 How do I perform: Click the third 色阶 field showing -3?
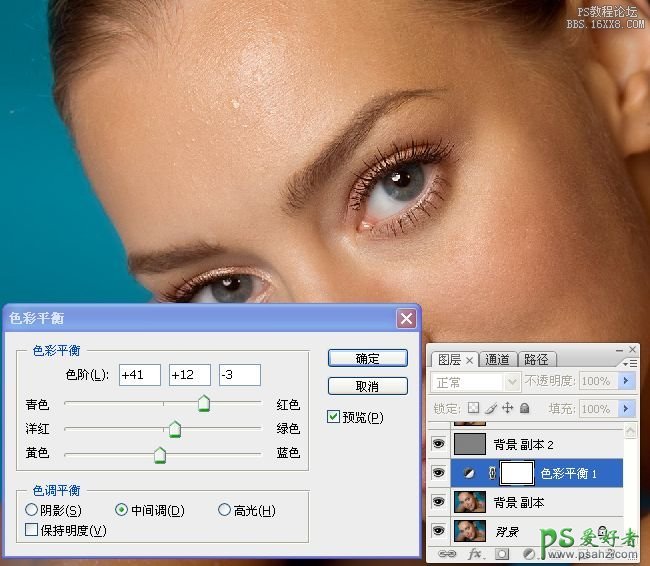click(x=240, y=375)
